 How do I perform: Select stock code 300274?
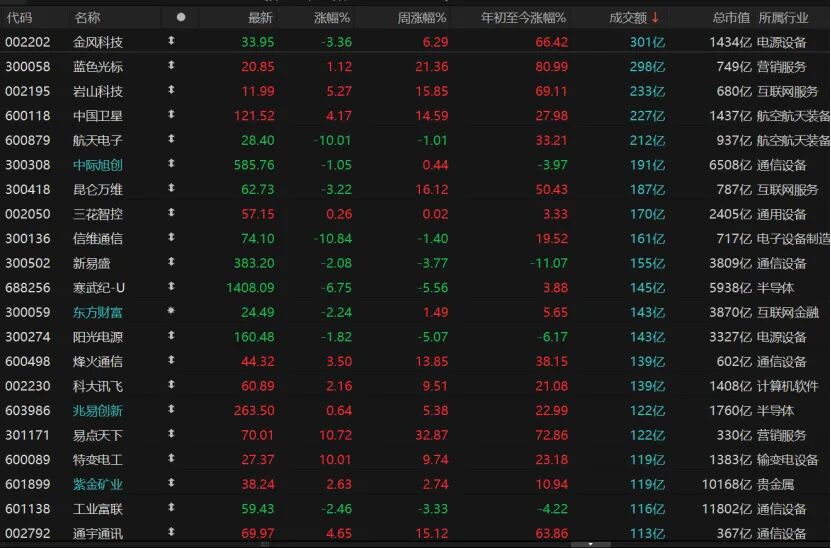tap(28, 337)
